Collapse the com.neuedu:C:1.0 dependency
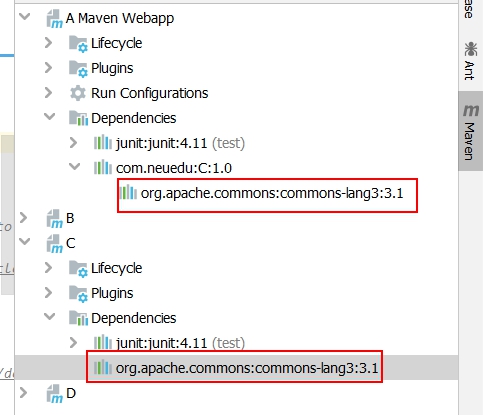 (74, 166)
